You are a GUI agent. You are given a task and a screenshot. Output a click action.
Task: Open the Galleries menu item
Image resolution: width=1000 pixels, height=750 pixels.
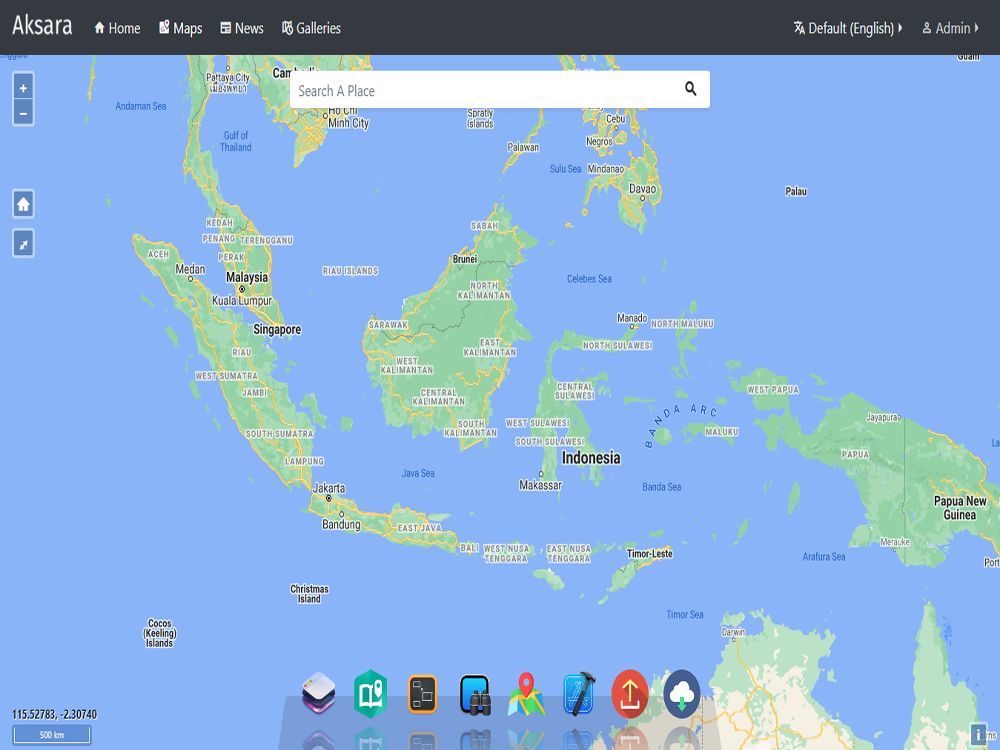pos(311,28)
